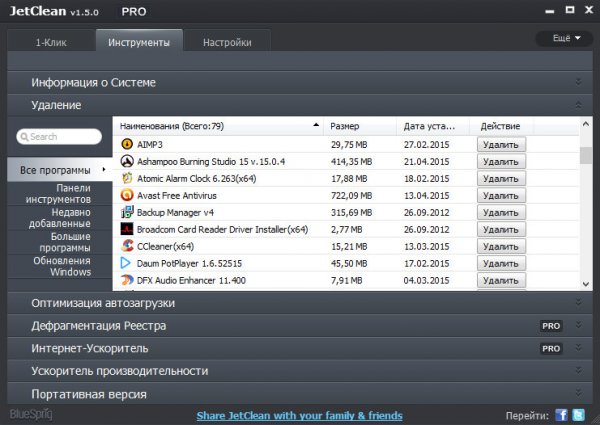Click the 04.03.2015 install date
The image size is (600, 425).
[x=426, y=280]
